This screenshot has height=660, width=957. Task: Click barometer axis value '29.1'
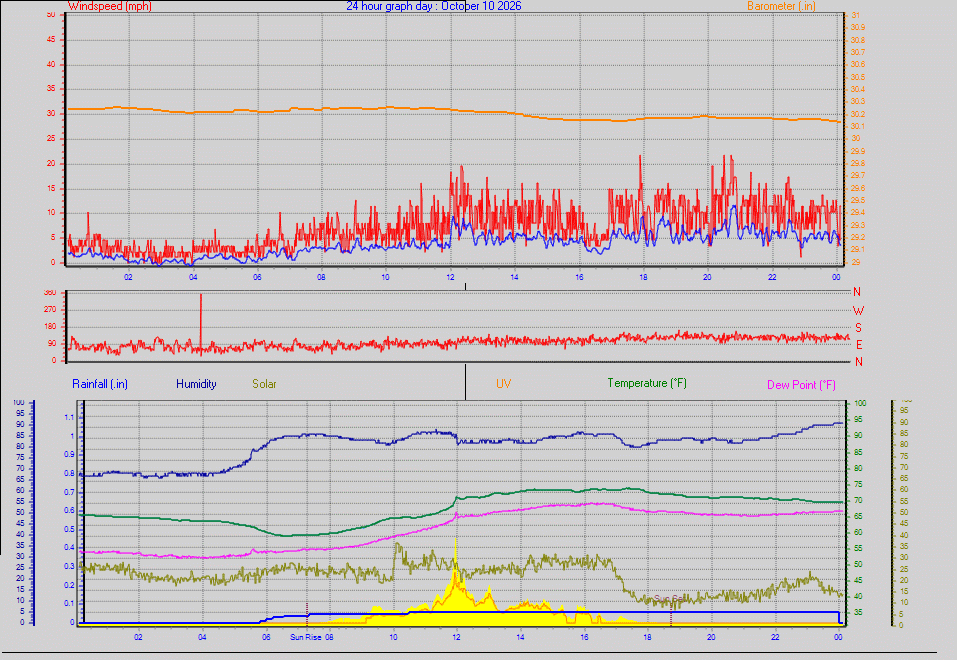point(858,250)
